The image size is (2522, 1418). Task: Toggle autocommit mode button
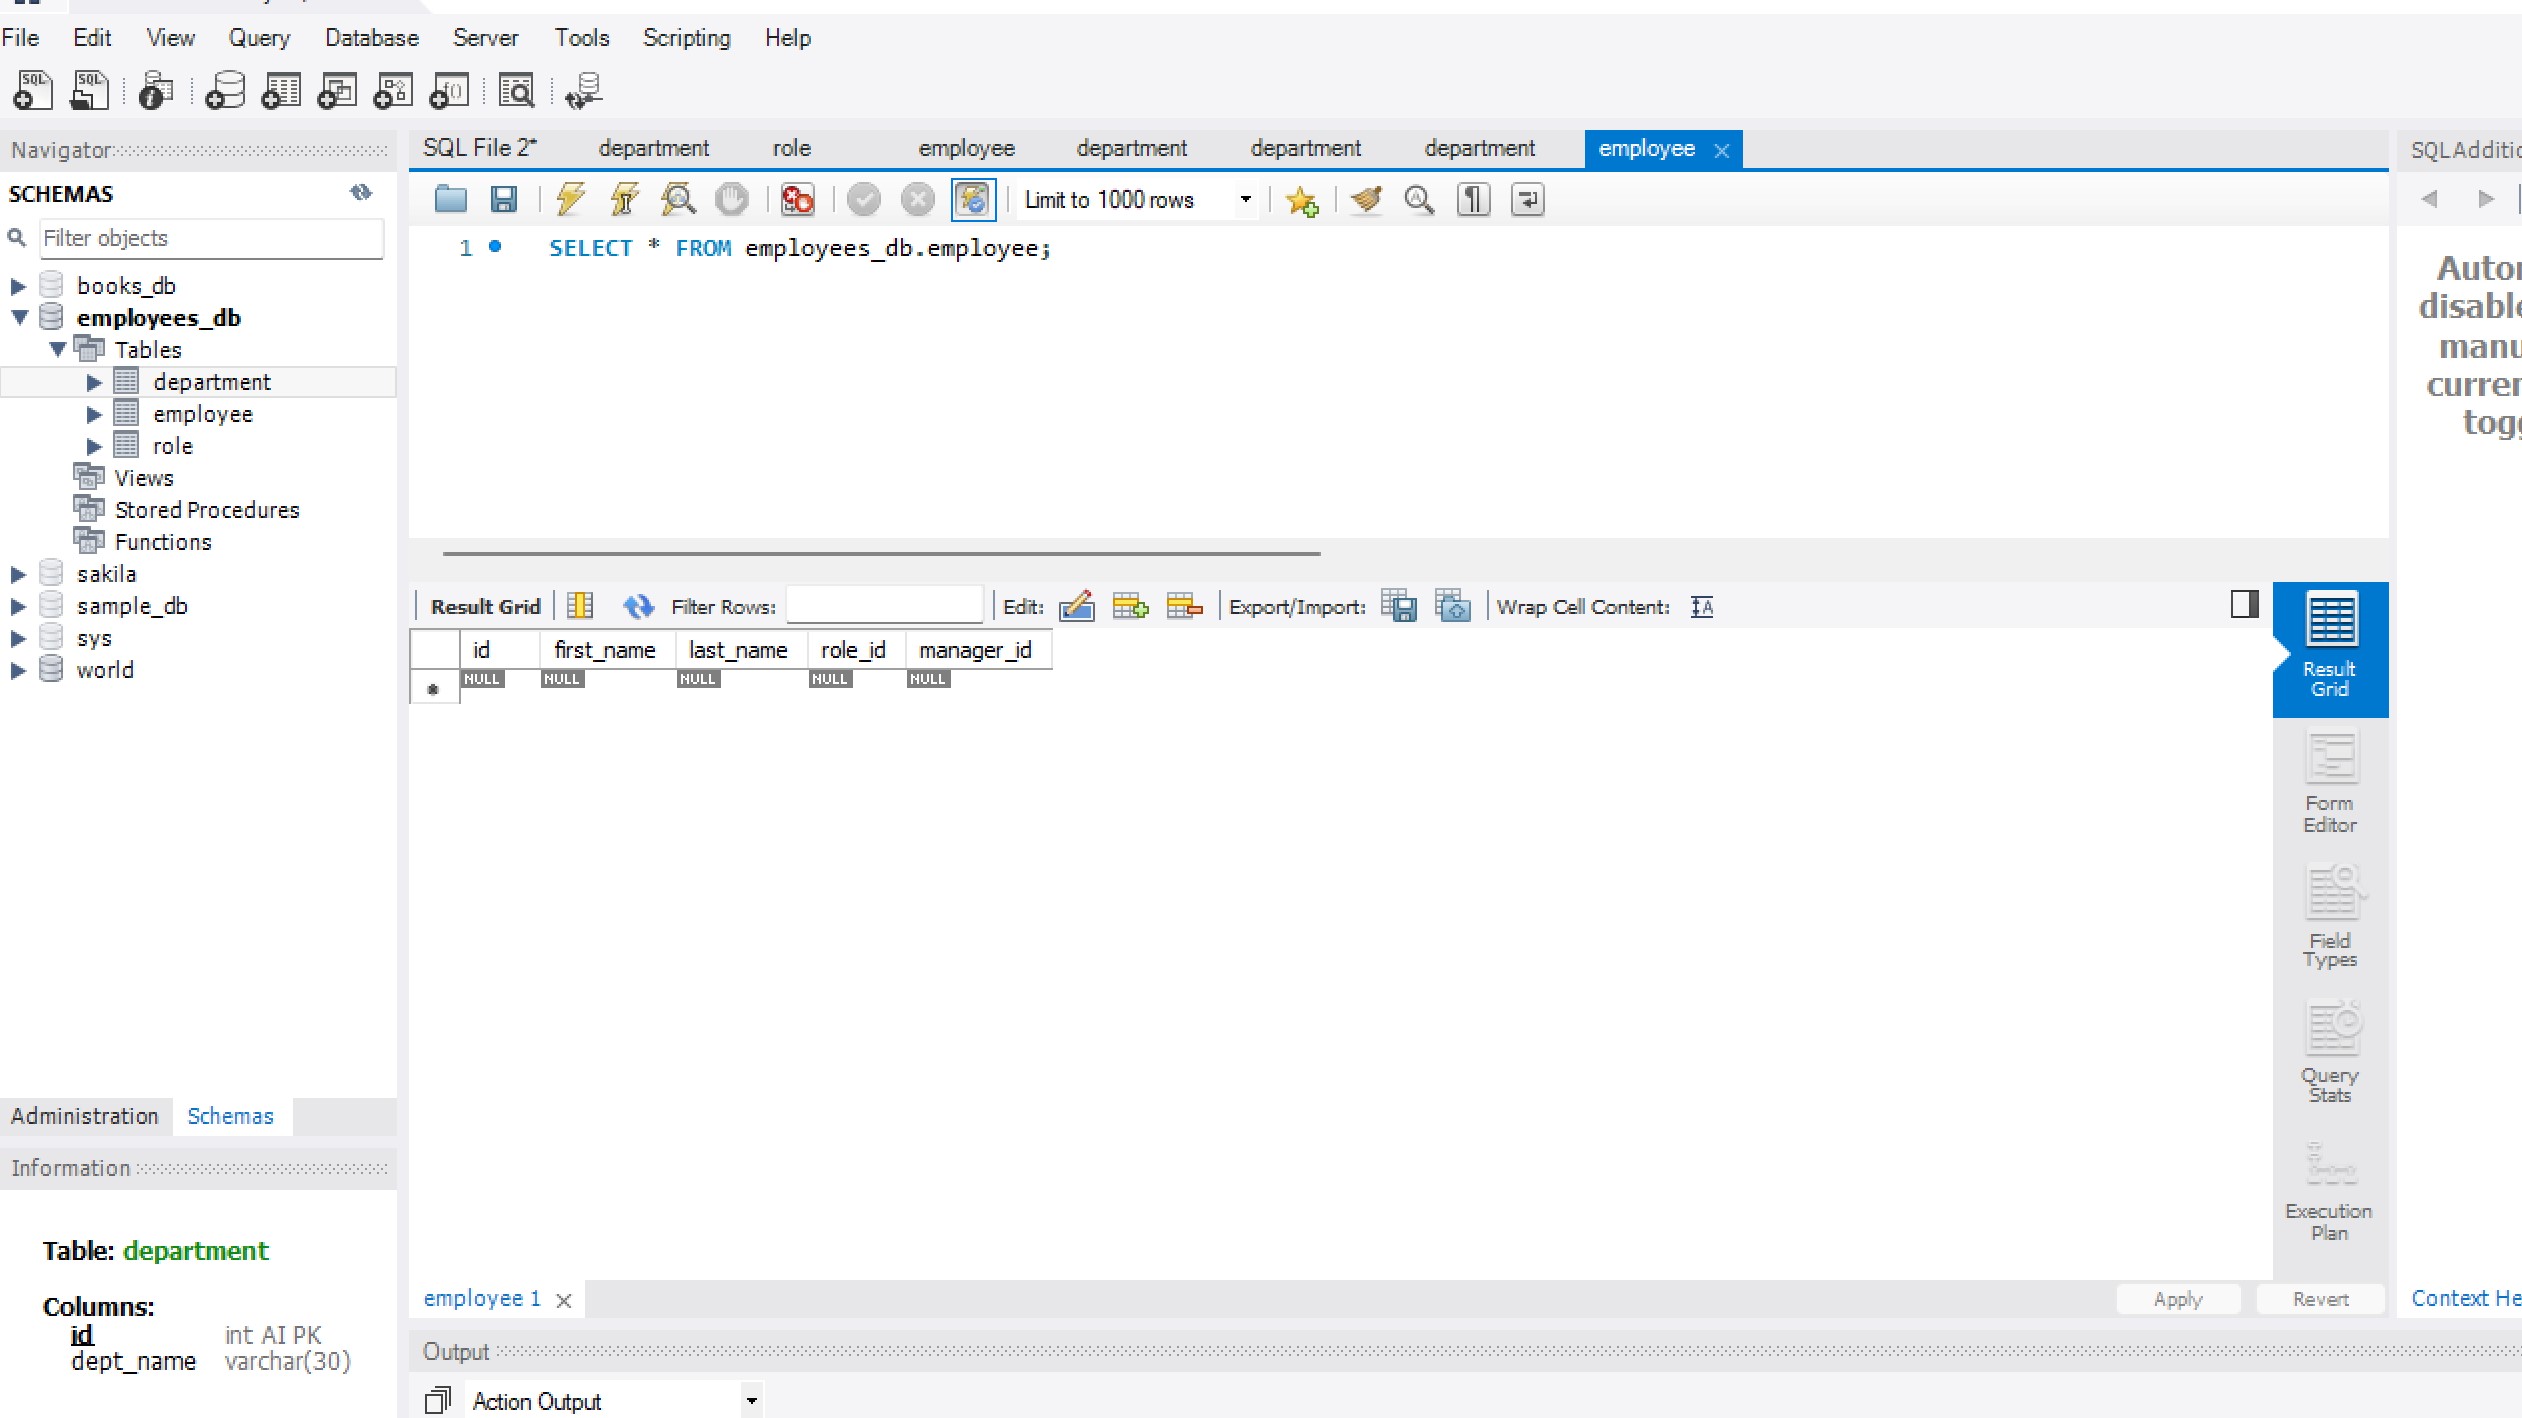pos(972,199)
